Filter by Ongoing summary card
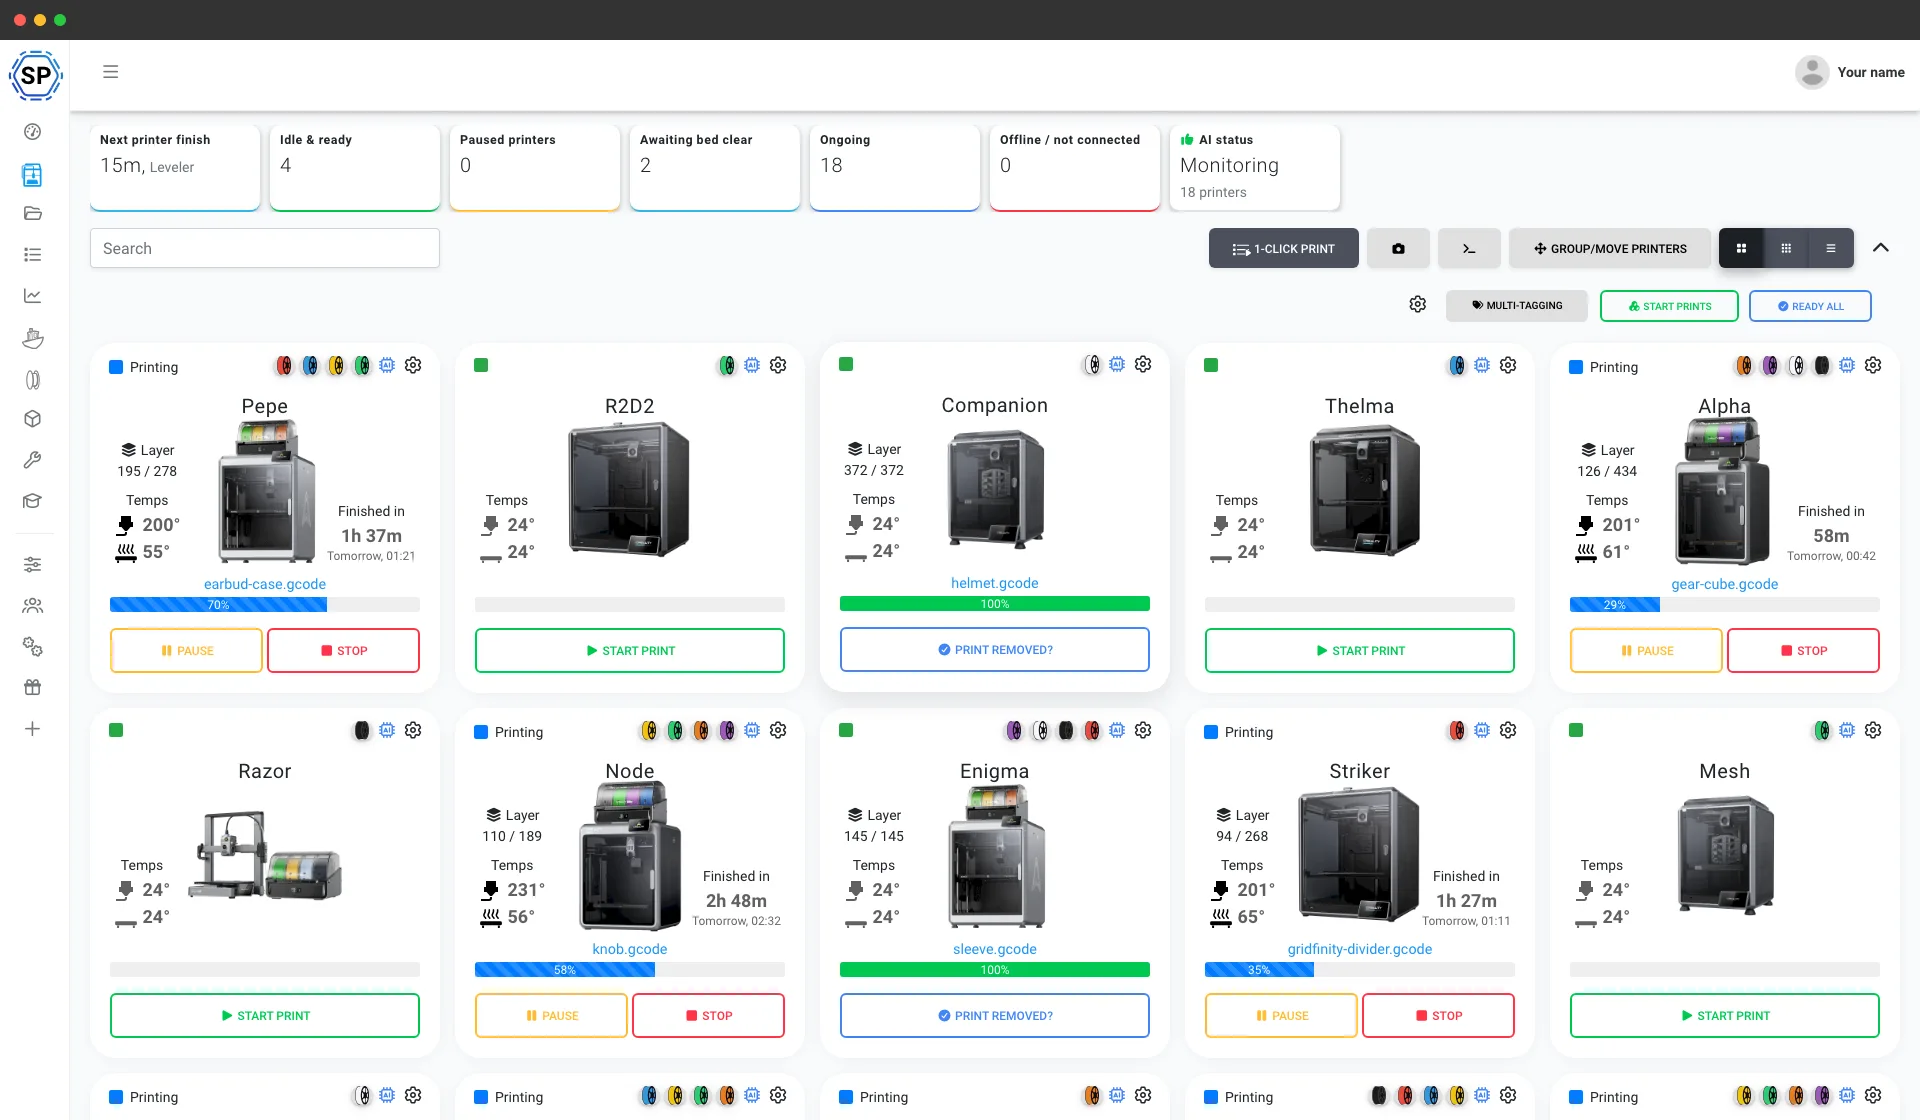The height and width of the screenshot is (1120, 1920). click(895, 167)
